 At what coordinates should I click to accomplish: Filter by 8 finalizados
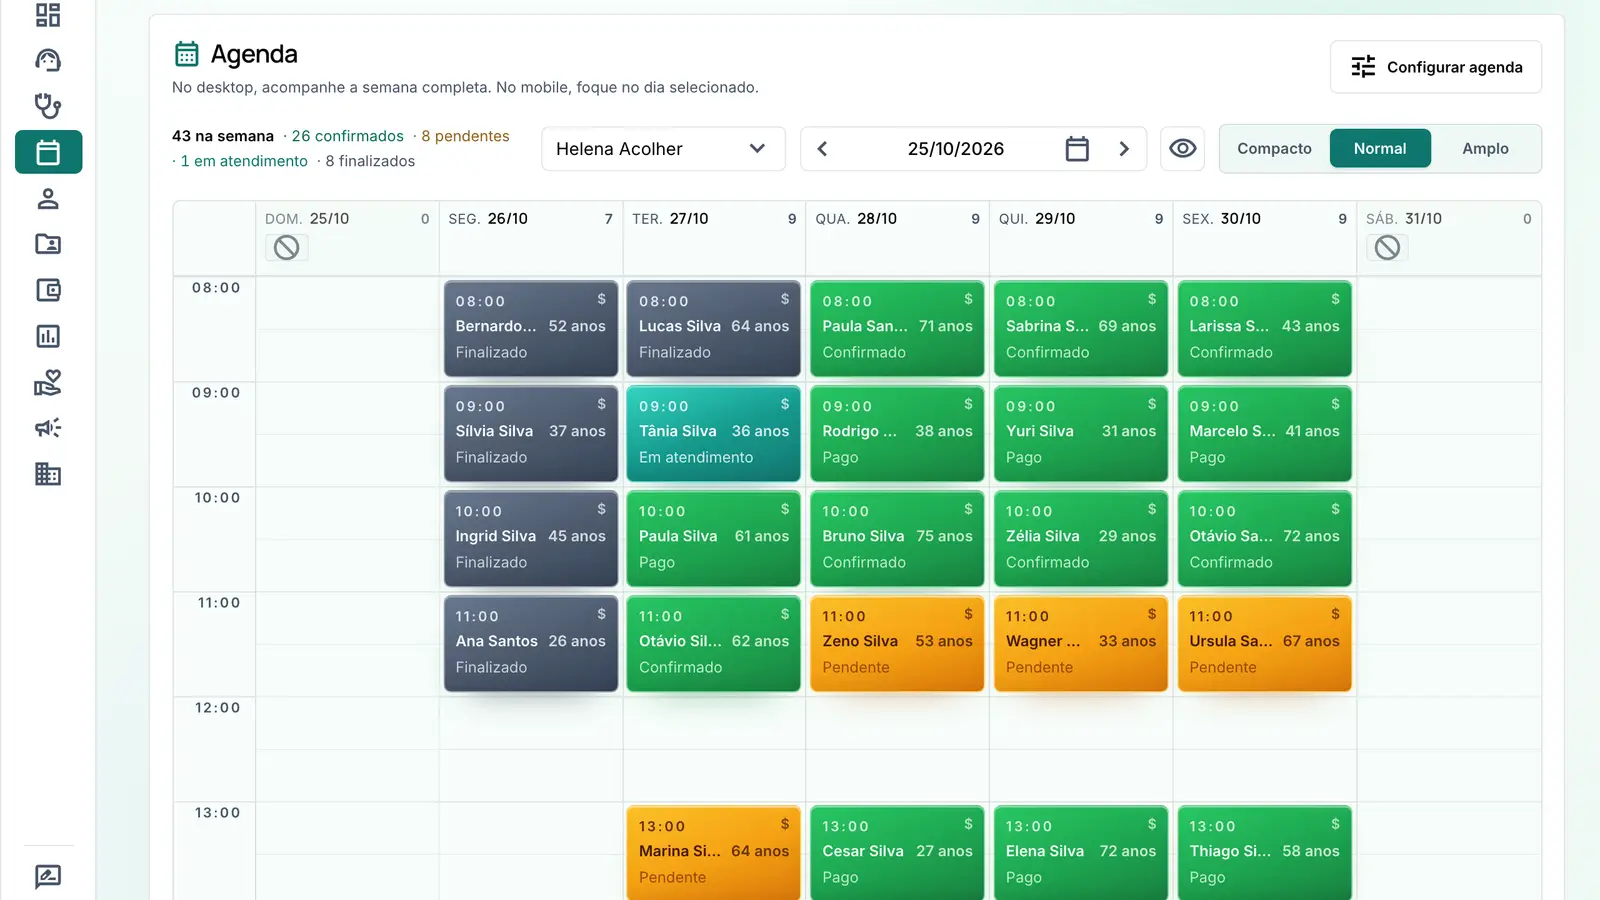[370, 161]
